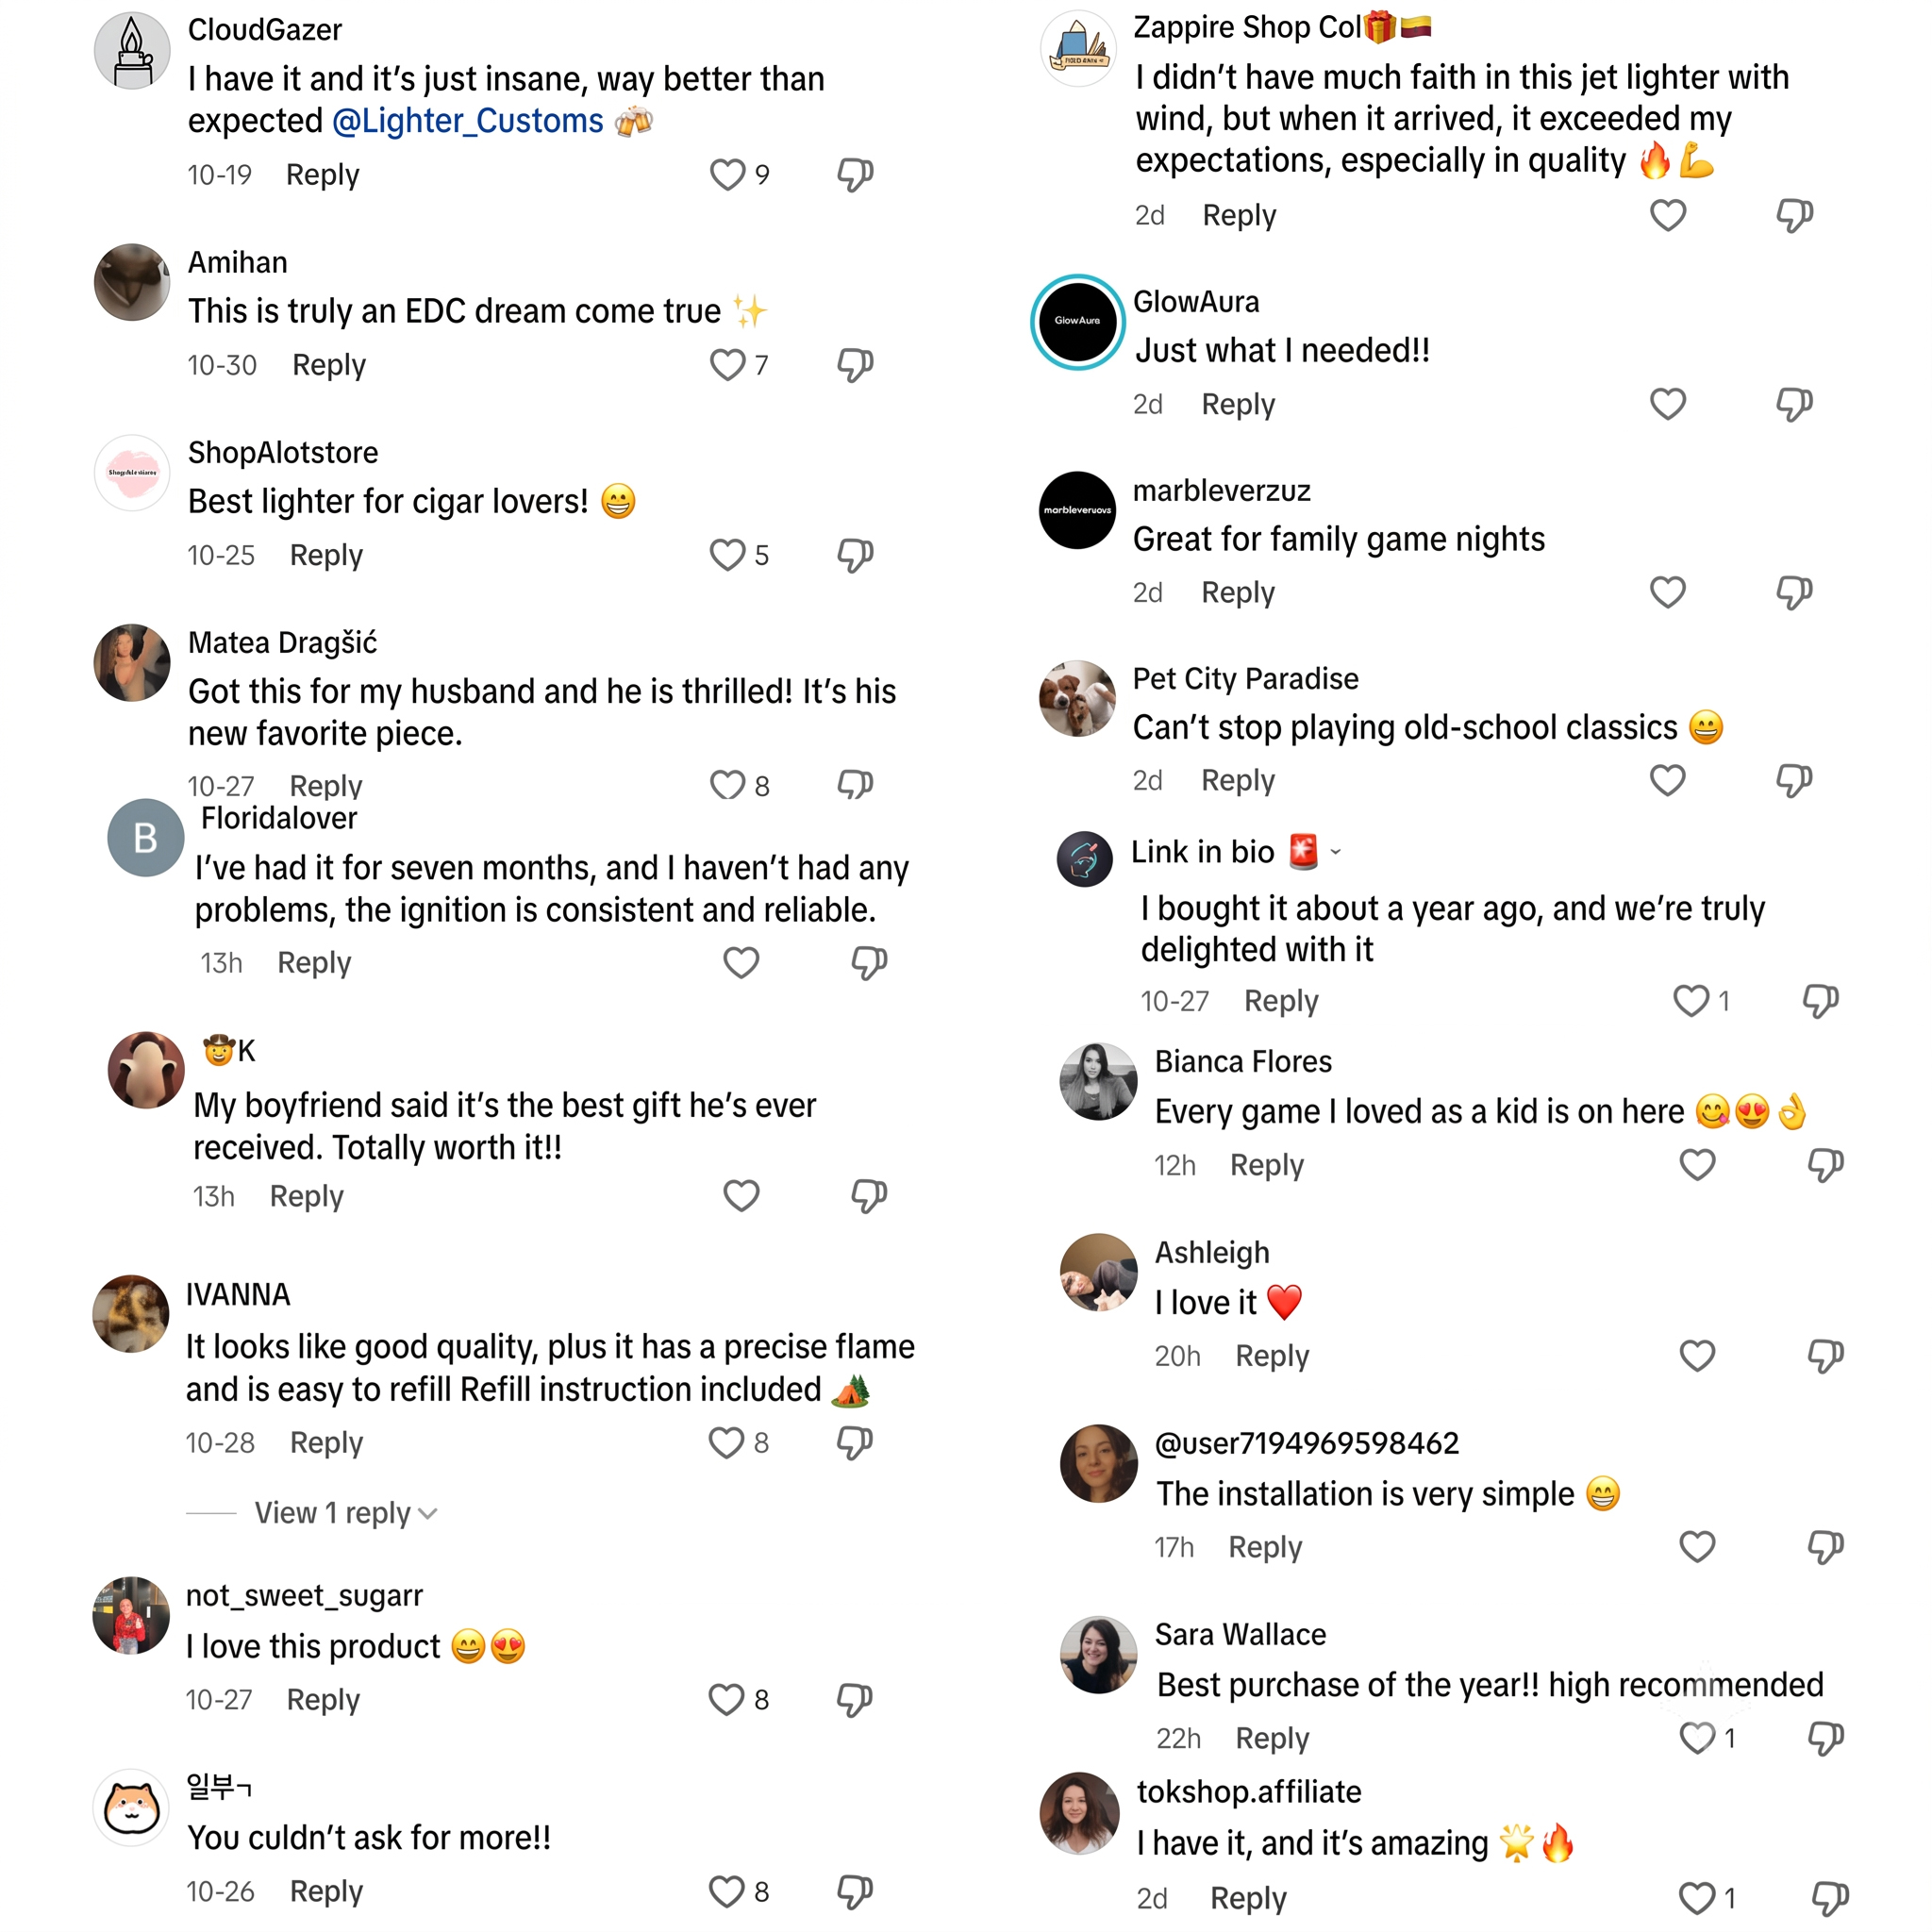1932x1932 pixels.
Task: Toggle like on Zappire Shop Col's comment
Action: pos(1668,215)
